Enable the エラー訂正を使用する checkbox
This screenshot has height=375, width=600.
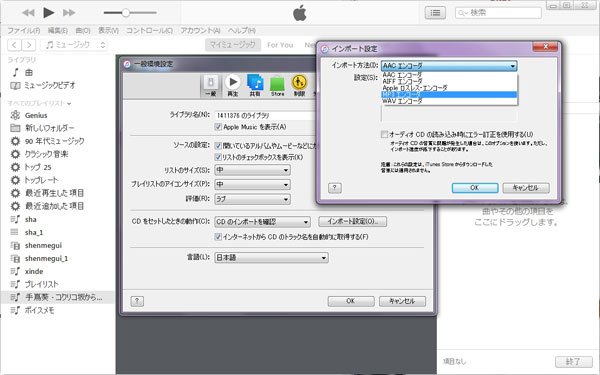pyautogui.click(x=384, y=134)
